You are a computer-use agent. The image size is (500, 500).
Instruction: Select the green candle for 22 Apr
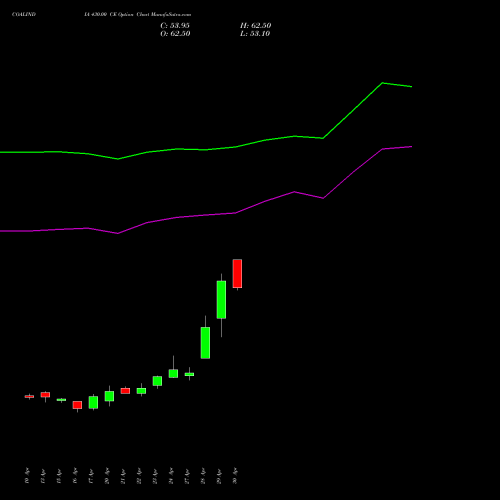click(141, 391)
